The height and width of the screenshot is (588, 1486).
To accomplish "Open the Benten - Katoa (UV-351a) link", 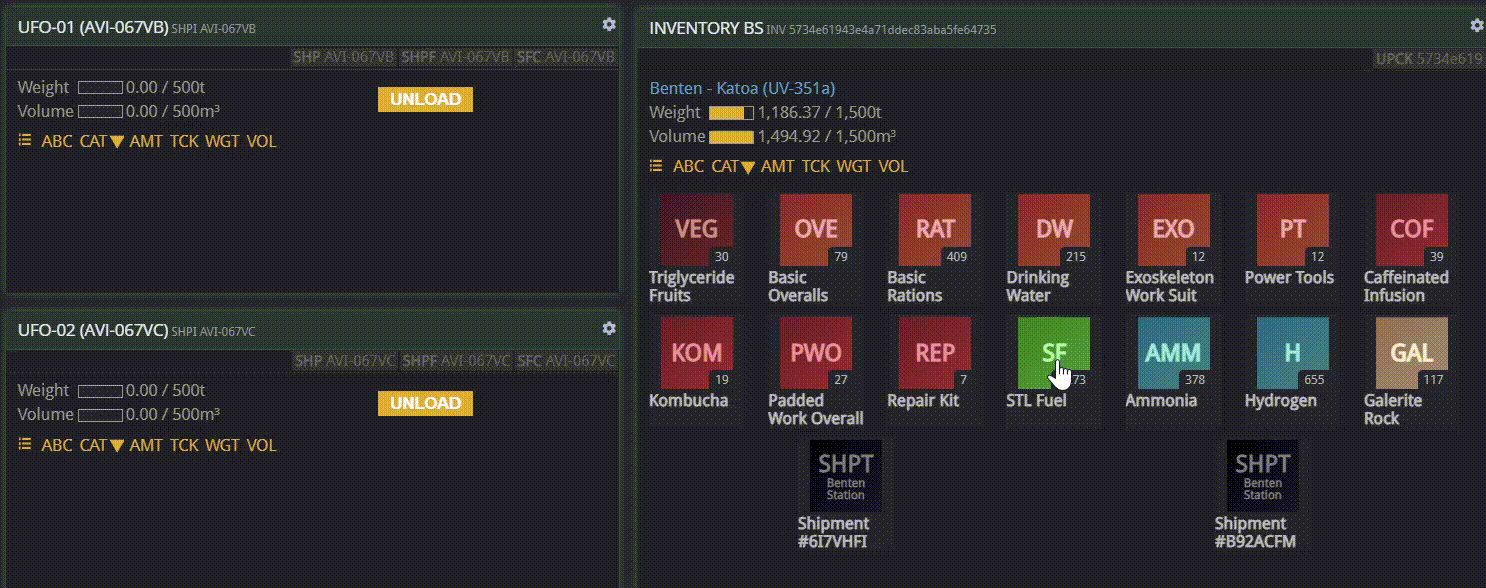I will 742,88.
